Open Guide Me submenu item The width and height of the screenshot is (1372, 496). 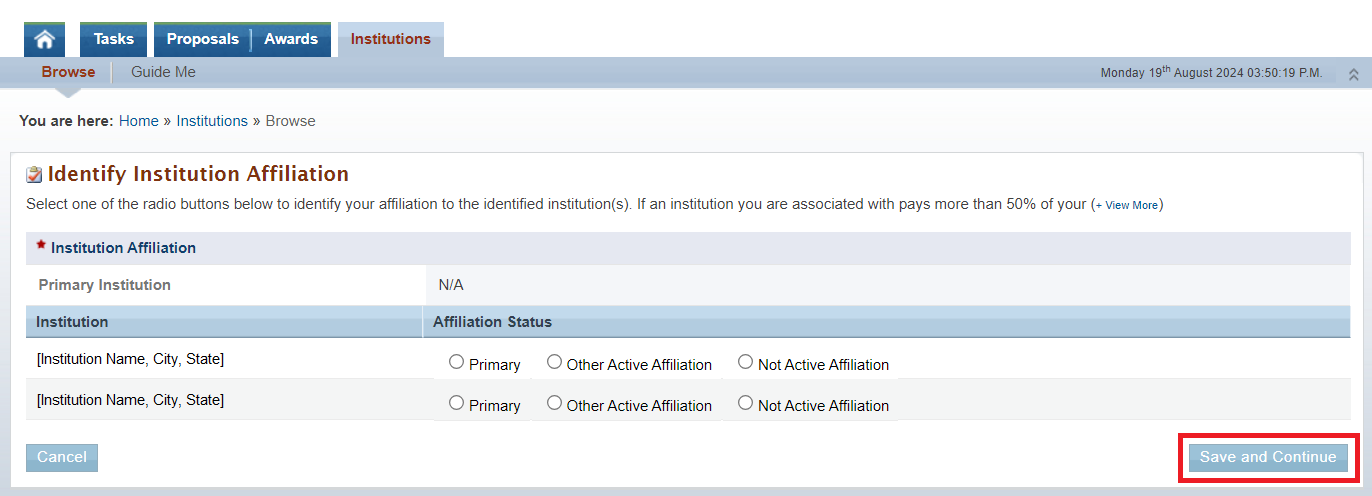pos(163,72)
